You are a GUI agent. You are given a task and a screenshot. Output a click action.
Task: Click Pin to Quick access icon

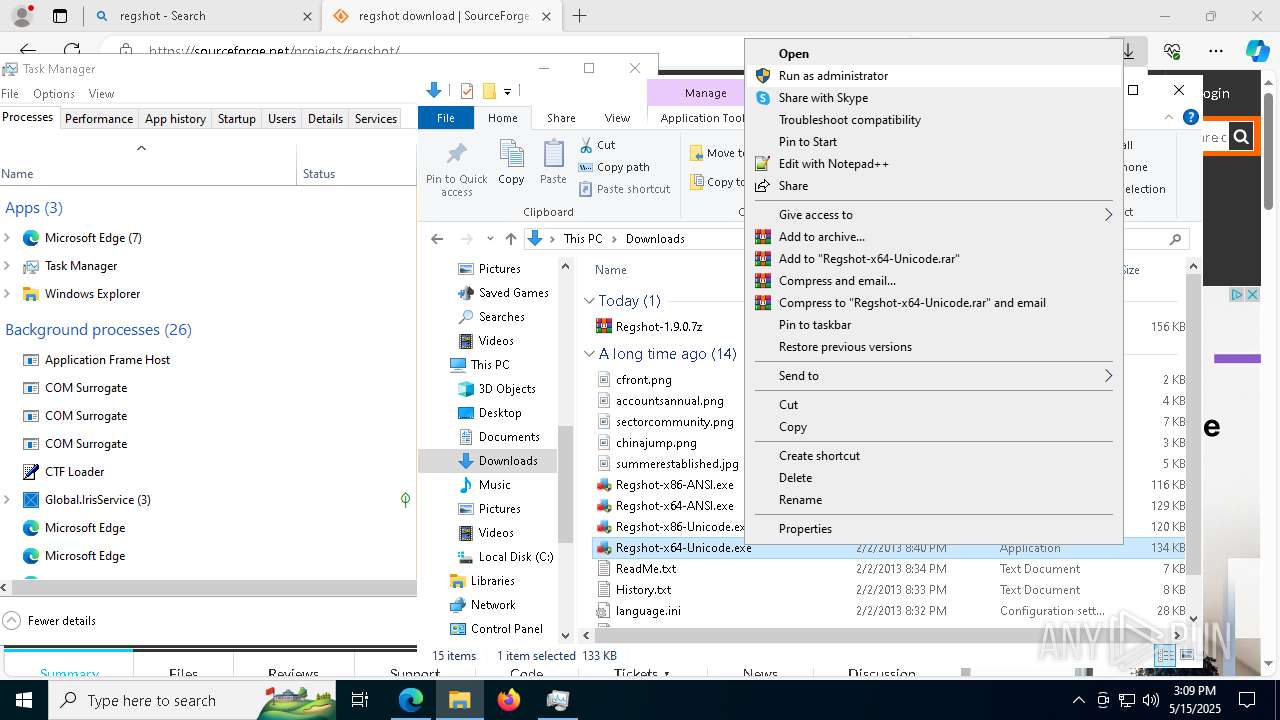click(x=457, y=155)
